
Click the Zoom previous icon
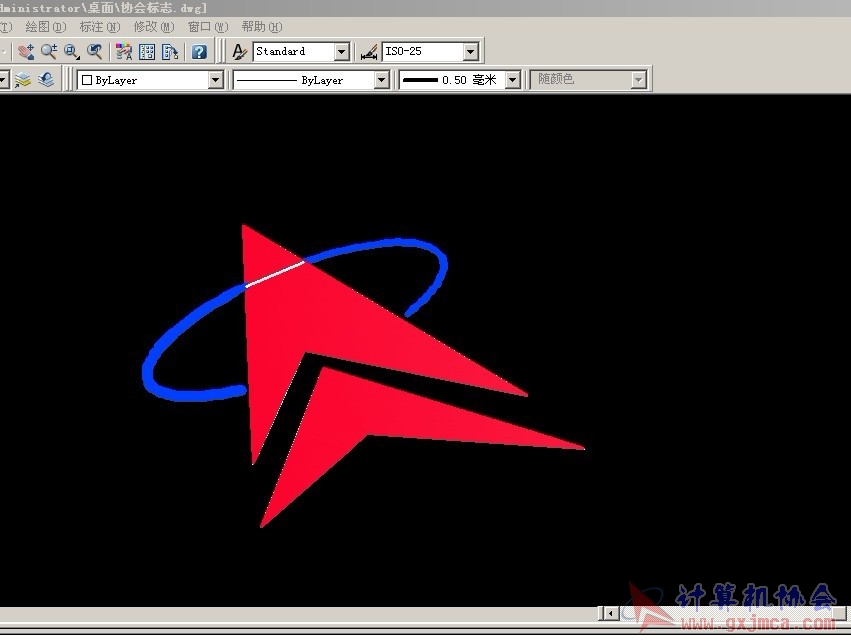point(94,52)
